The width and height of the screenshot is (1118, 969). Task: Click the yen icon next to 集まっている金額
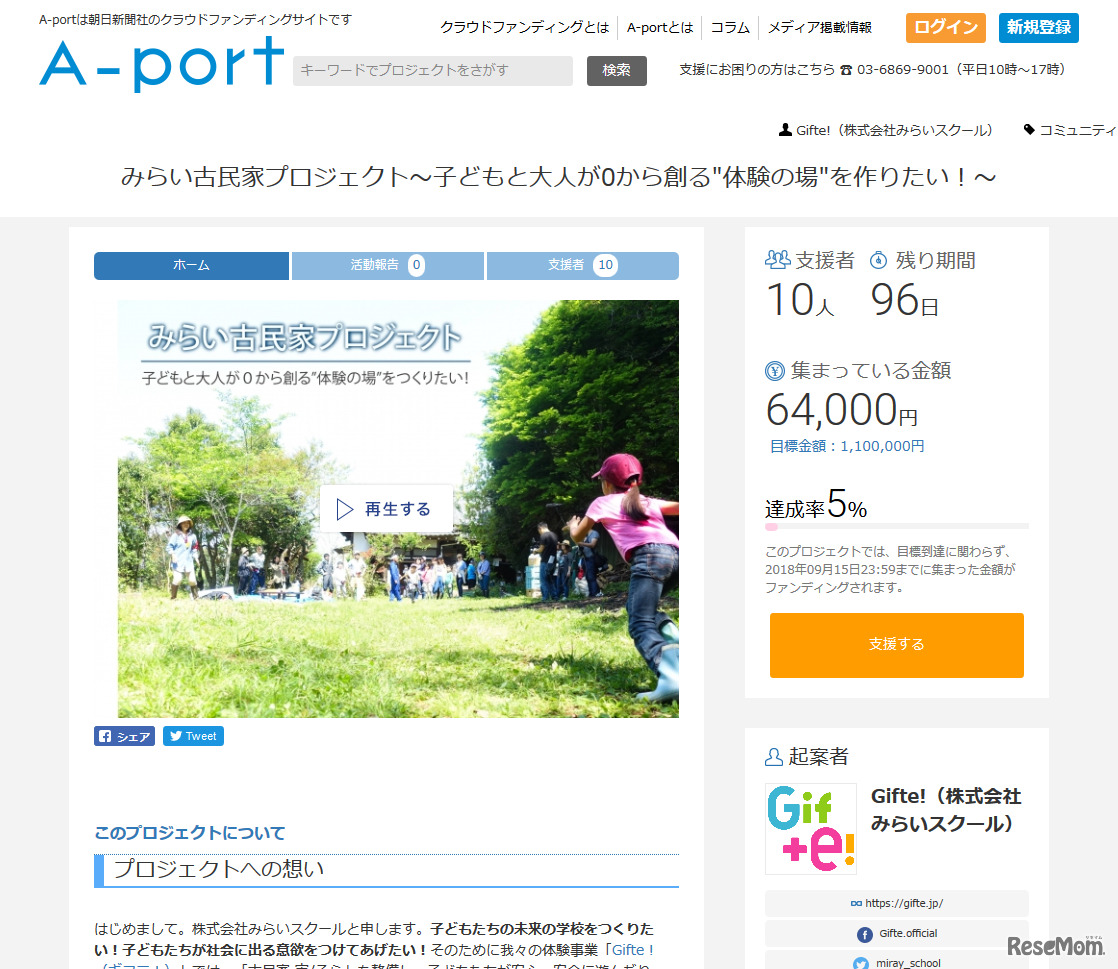coord(775,370)
